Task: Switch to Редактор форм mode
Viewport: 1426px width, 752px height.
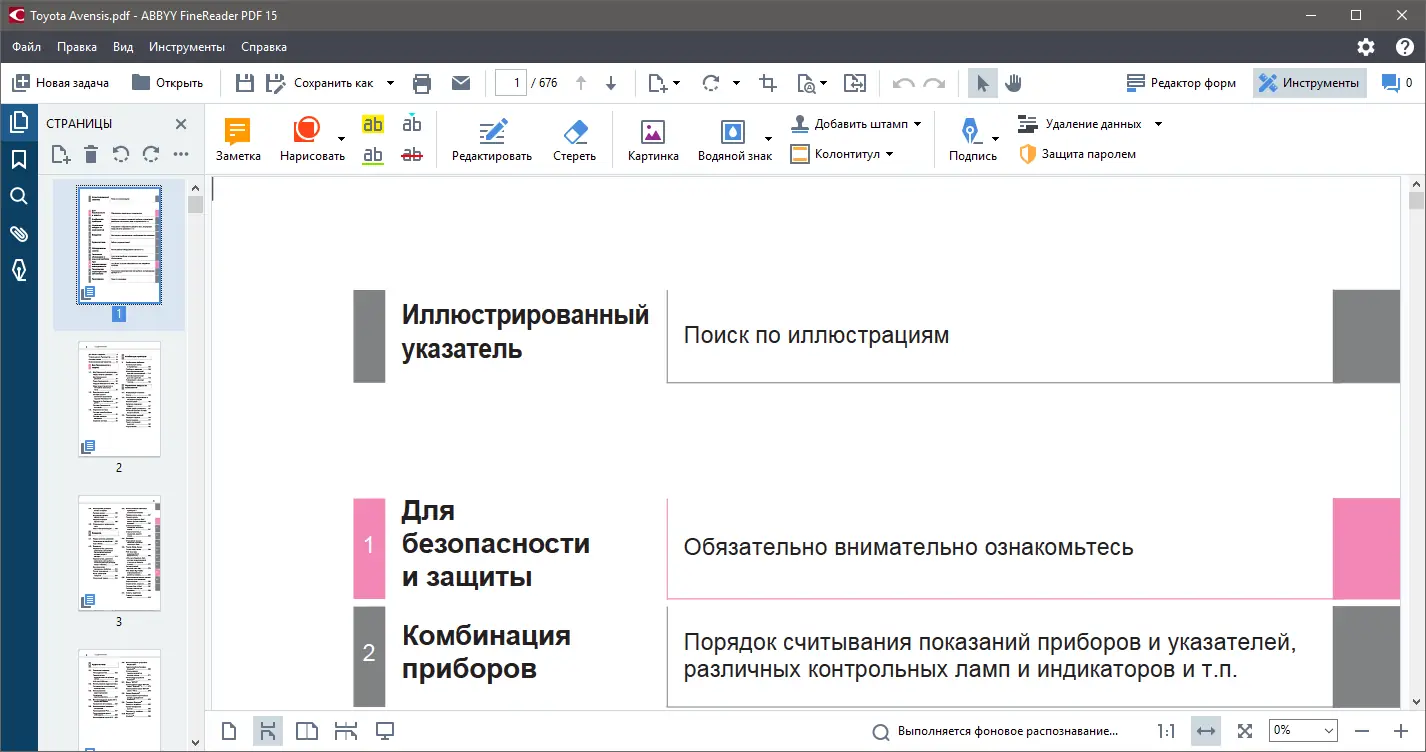Action: tap(1181, 82)
